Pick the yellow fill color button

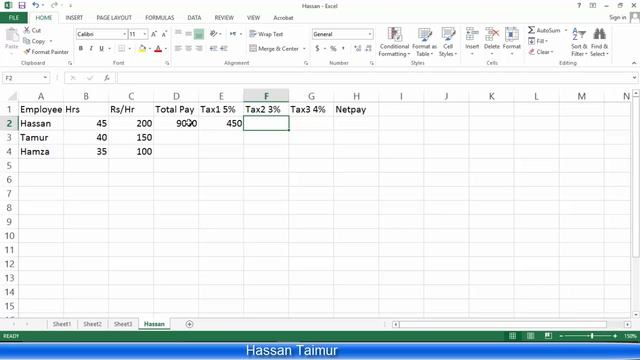click(142, 49)
